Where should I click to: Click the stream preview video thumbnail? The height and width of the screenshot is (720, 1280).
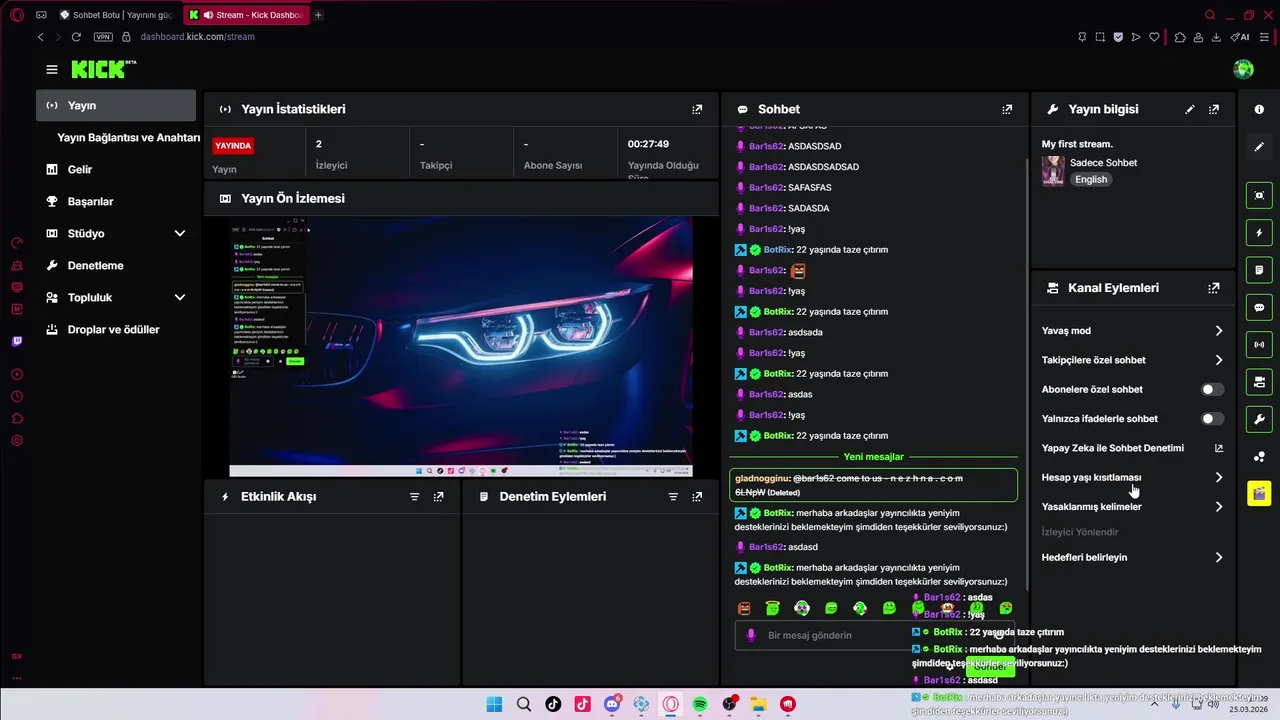(461, 346)
